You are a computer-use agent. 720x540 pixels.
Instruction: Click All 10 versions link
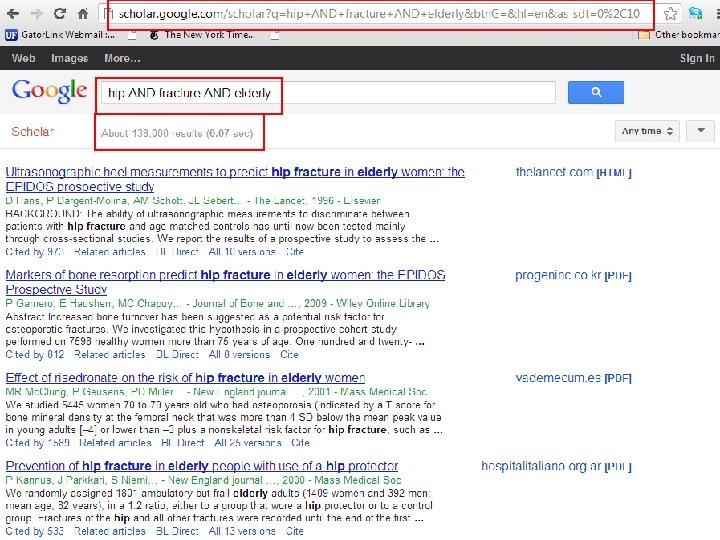pos(242,252)
